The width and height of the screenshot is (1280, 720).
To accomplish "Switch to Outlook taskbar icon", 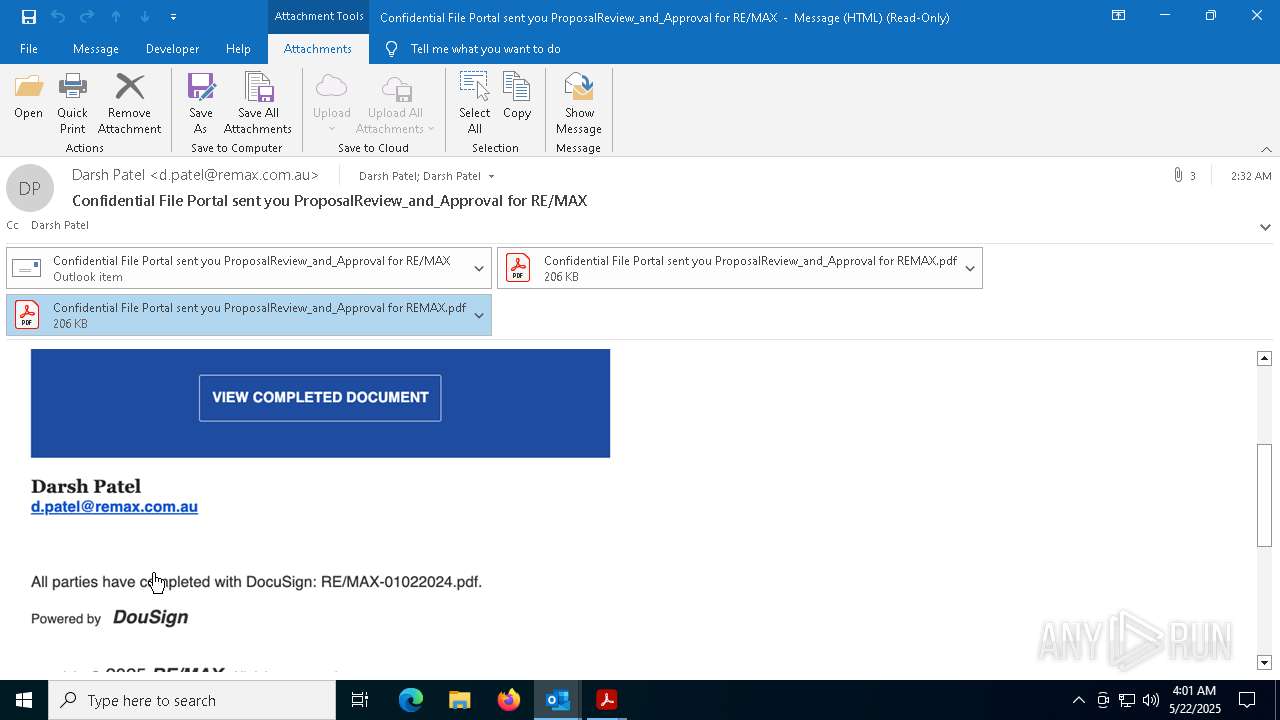I will (557, 700).
